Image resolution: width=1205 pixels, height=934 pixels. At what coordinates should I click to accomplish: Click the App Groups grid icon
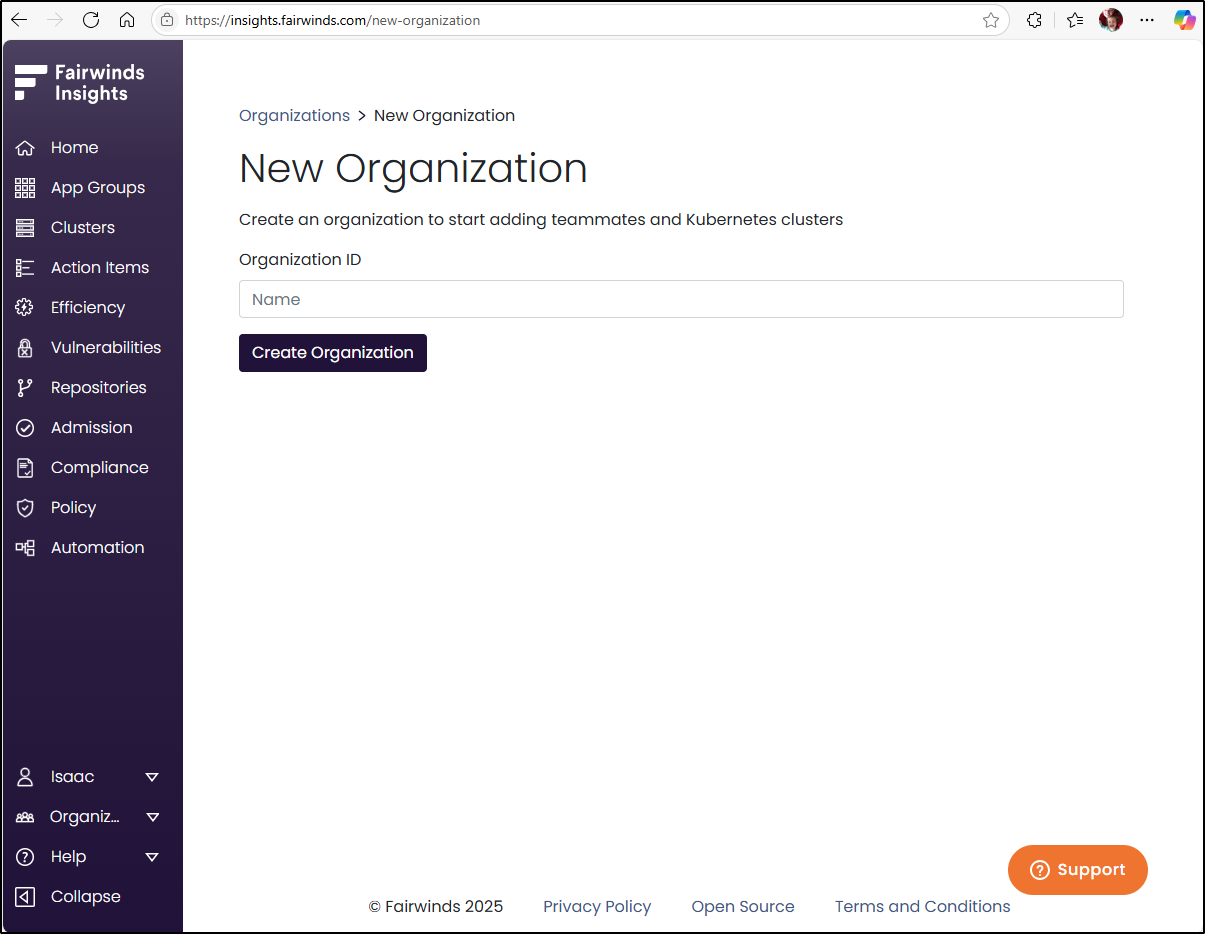click(26, 188)
